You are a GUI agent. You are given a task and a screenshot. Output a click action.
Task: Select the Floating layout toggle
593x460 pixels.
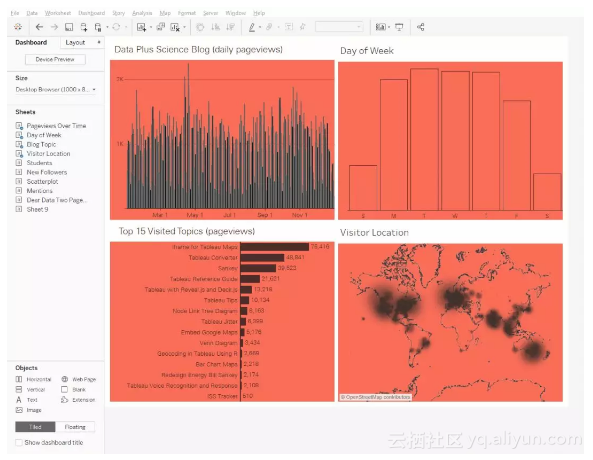point(75,427)
